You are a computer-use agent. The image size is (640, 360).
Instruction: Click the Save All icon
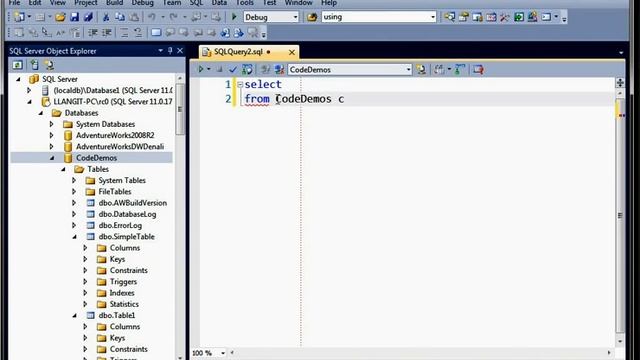click(x=88, y=17)
